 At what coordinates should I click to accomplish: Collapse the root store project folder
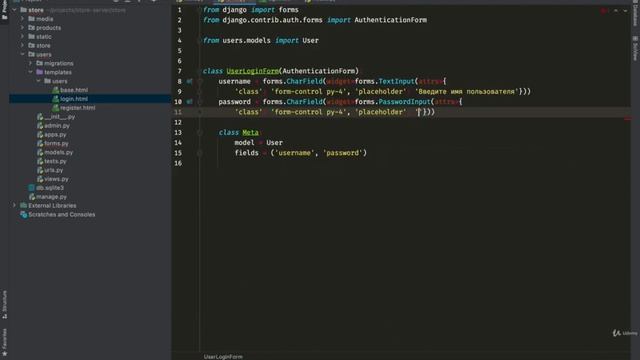click(x=15, y=10)
